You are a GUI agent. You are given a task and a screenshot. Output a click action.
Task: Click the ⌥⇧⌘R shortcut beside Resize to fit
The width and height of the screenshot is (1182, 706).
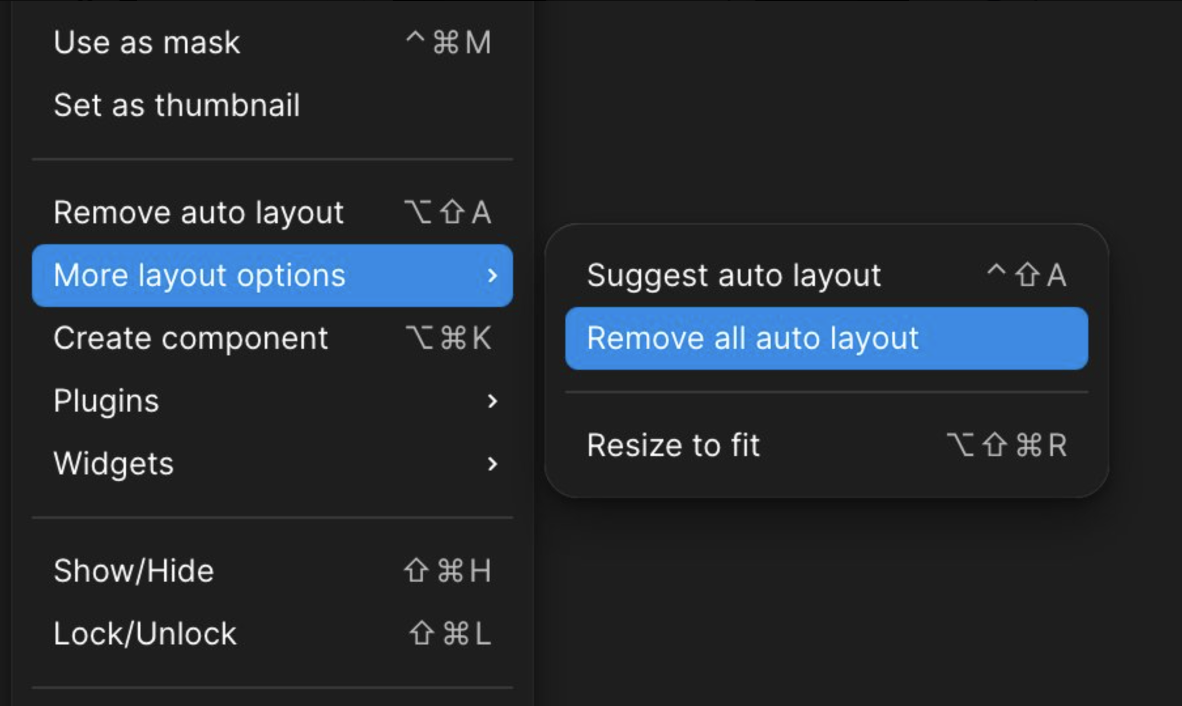point(1006,445)
